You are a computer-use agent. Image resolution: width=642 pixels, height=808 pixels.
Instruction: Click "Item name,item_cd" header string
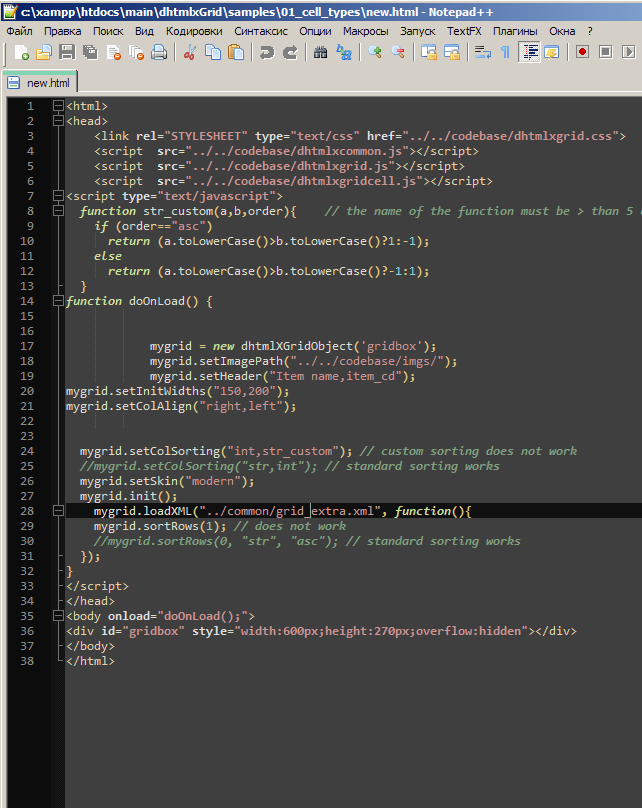tap(335, 376)
